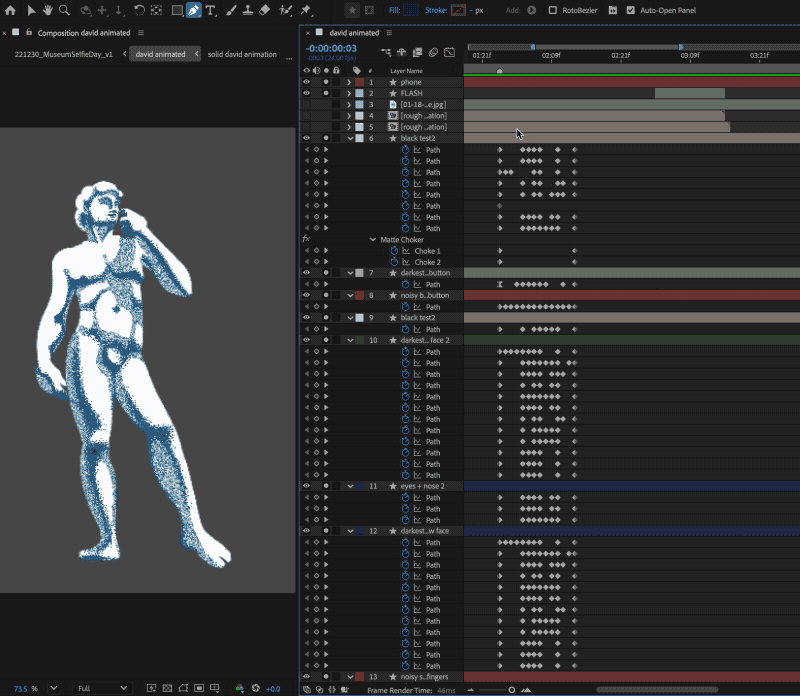Click the work area end handle
Image resolution: width=800 pixels, height=696 pixels.
(681, 47)
